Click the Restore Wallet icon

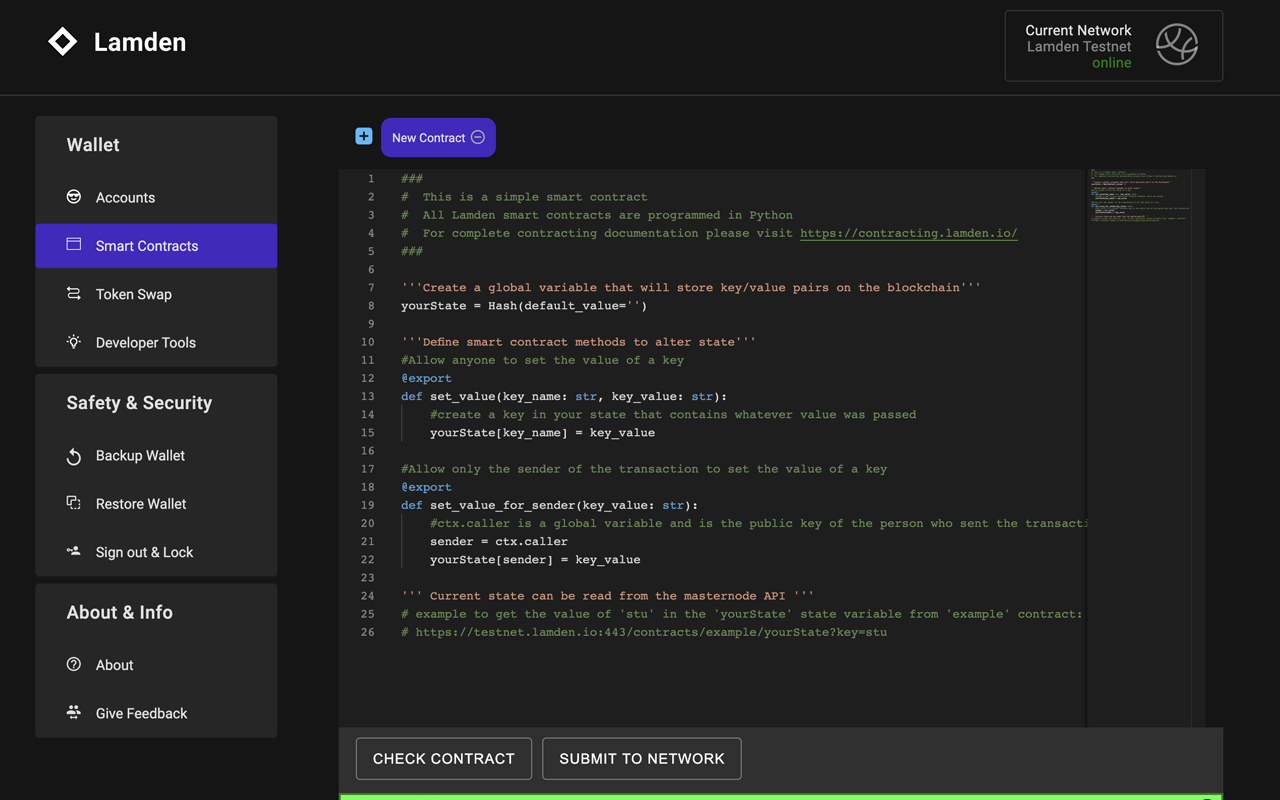pyautogui.click(x=73, y=503)
